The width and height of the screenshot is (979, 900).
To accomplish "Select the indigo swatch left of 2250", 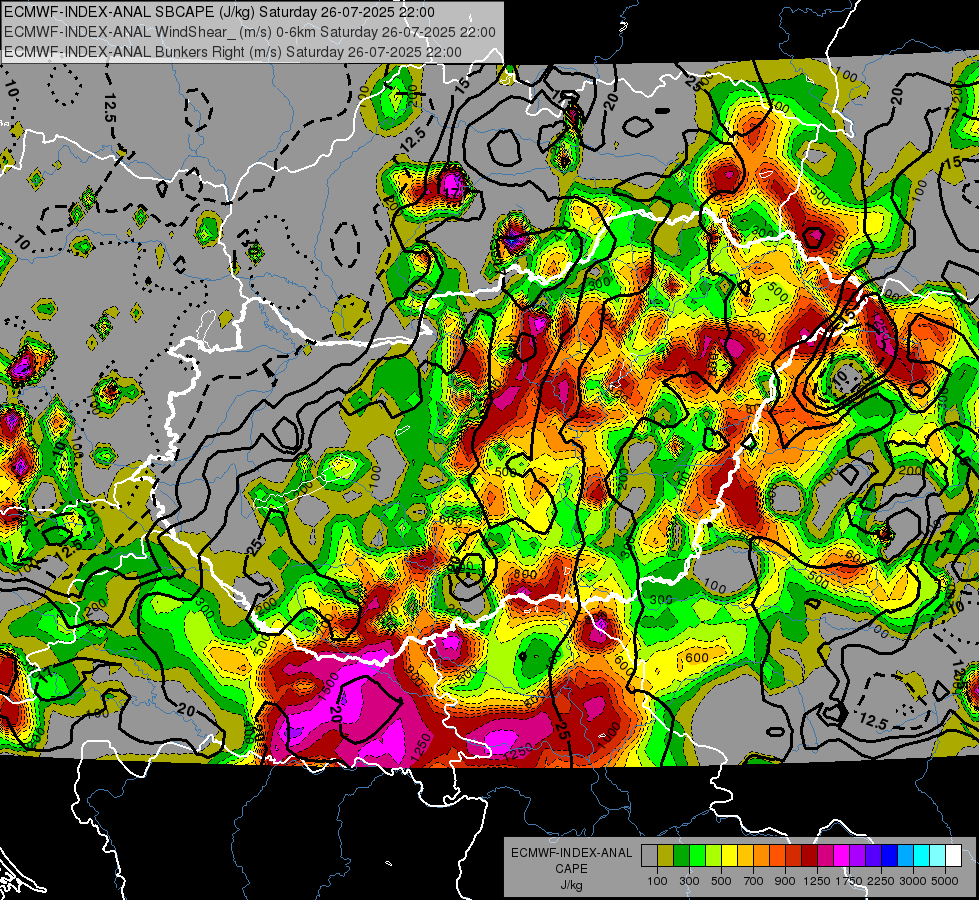I will point(873,855).
